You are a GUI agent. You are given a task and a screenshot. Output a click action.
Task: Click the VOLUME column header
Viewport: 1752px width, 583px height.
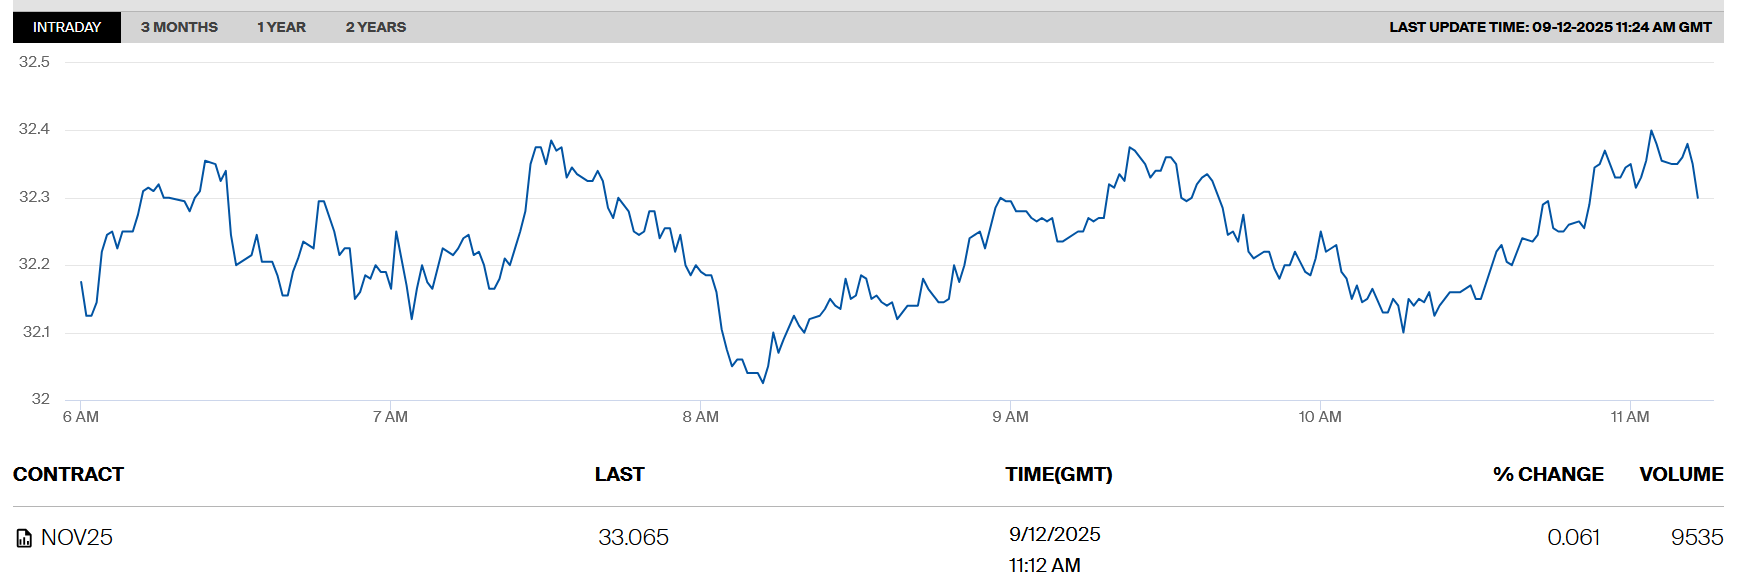click(x=1681, y=474)
